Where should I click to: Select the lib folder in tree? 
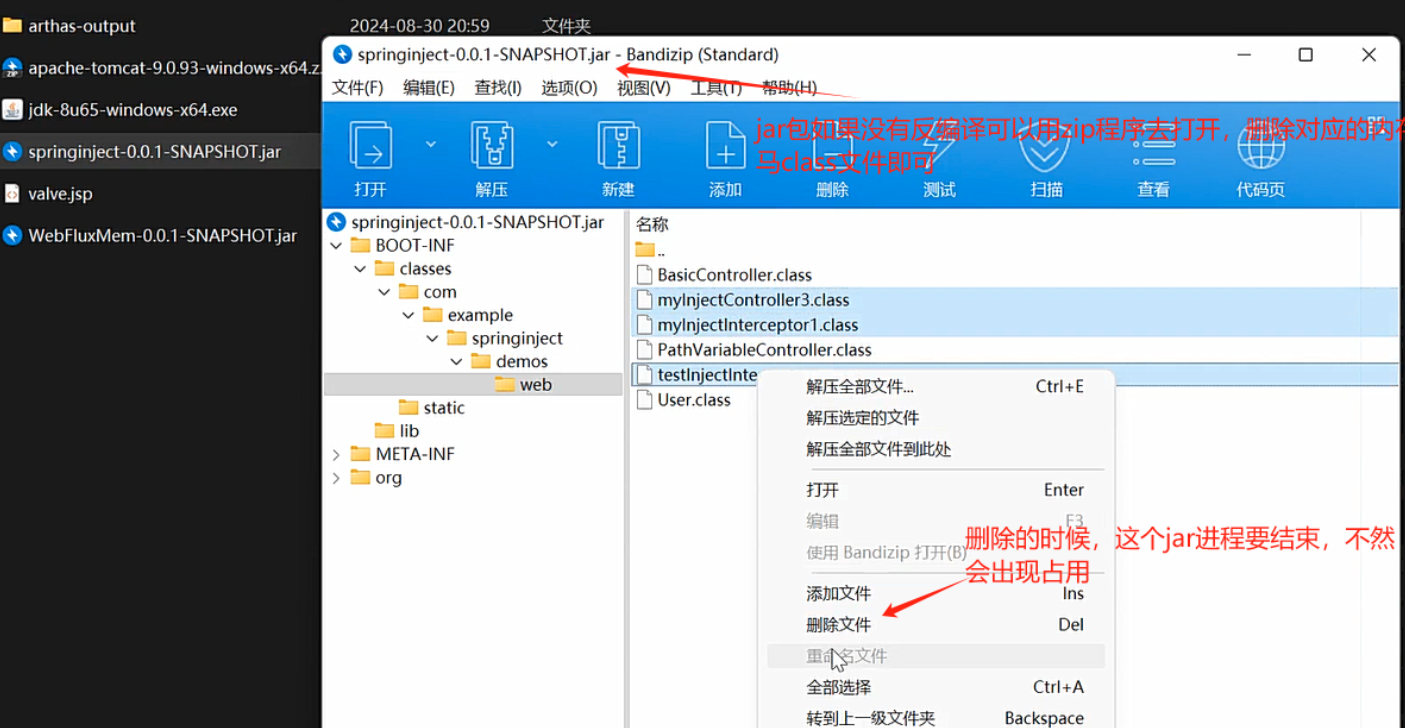pyautogui.click(x=397, y=431)
